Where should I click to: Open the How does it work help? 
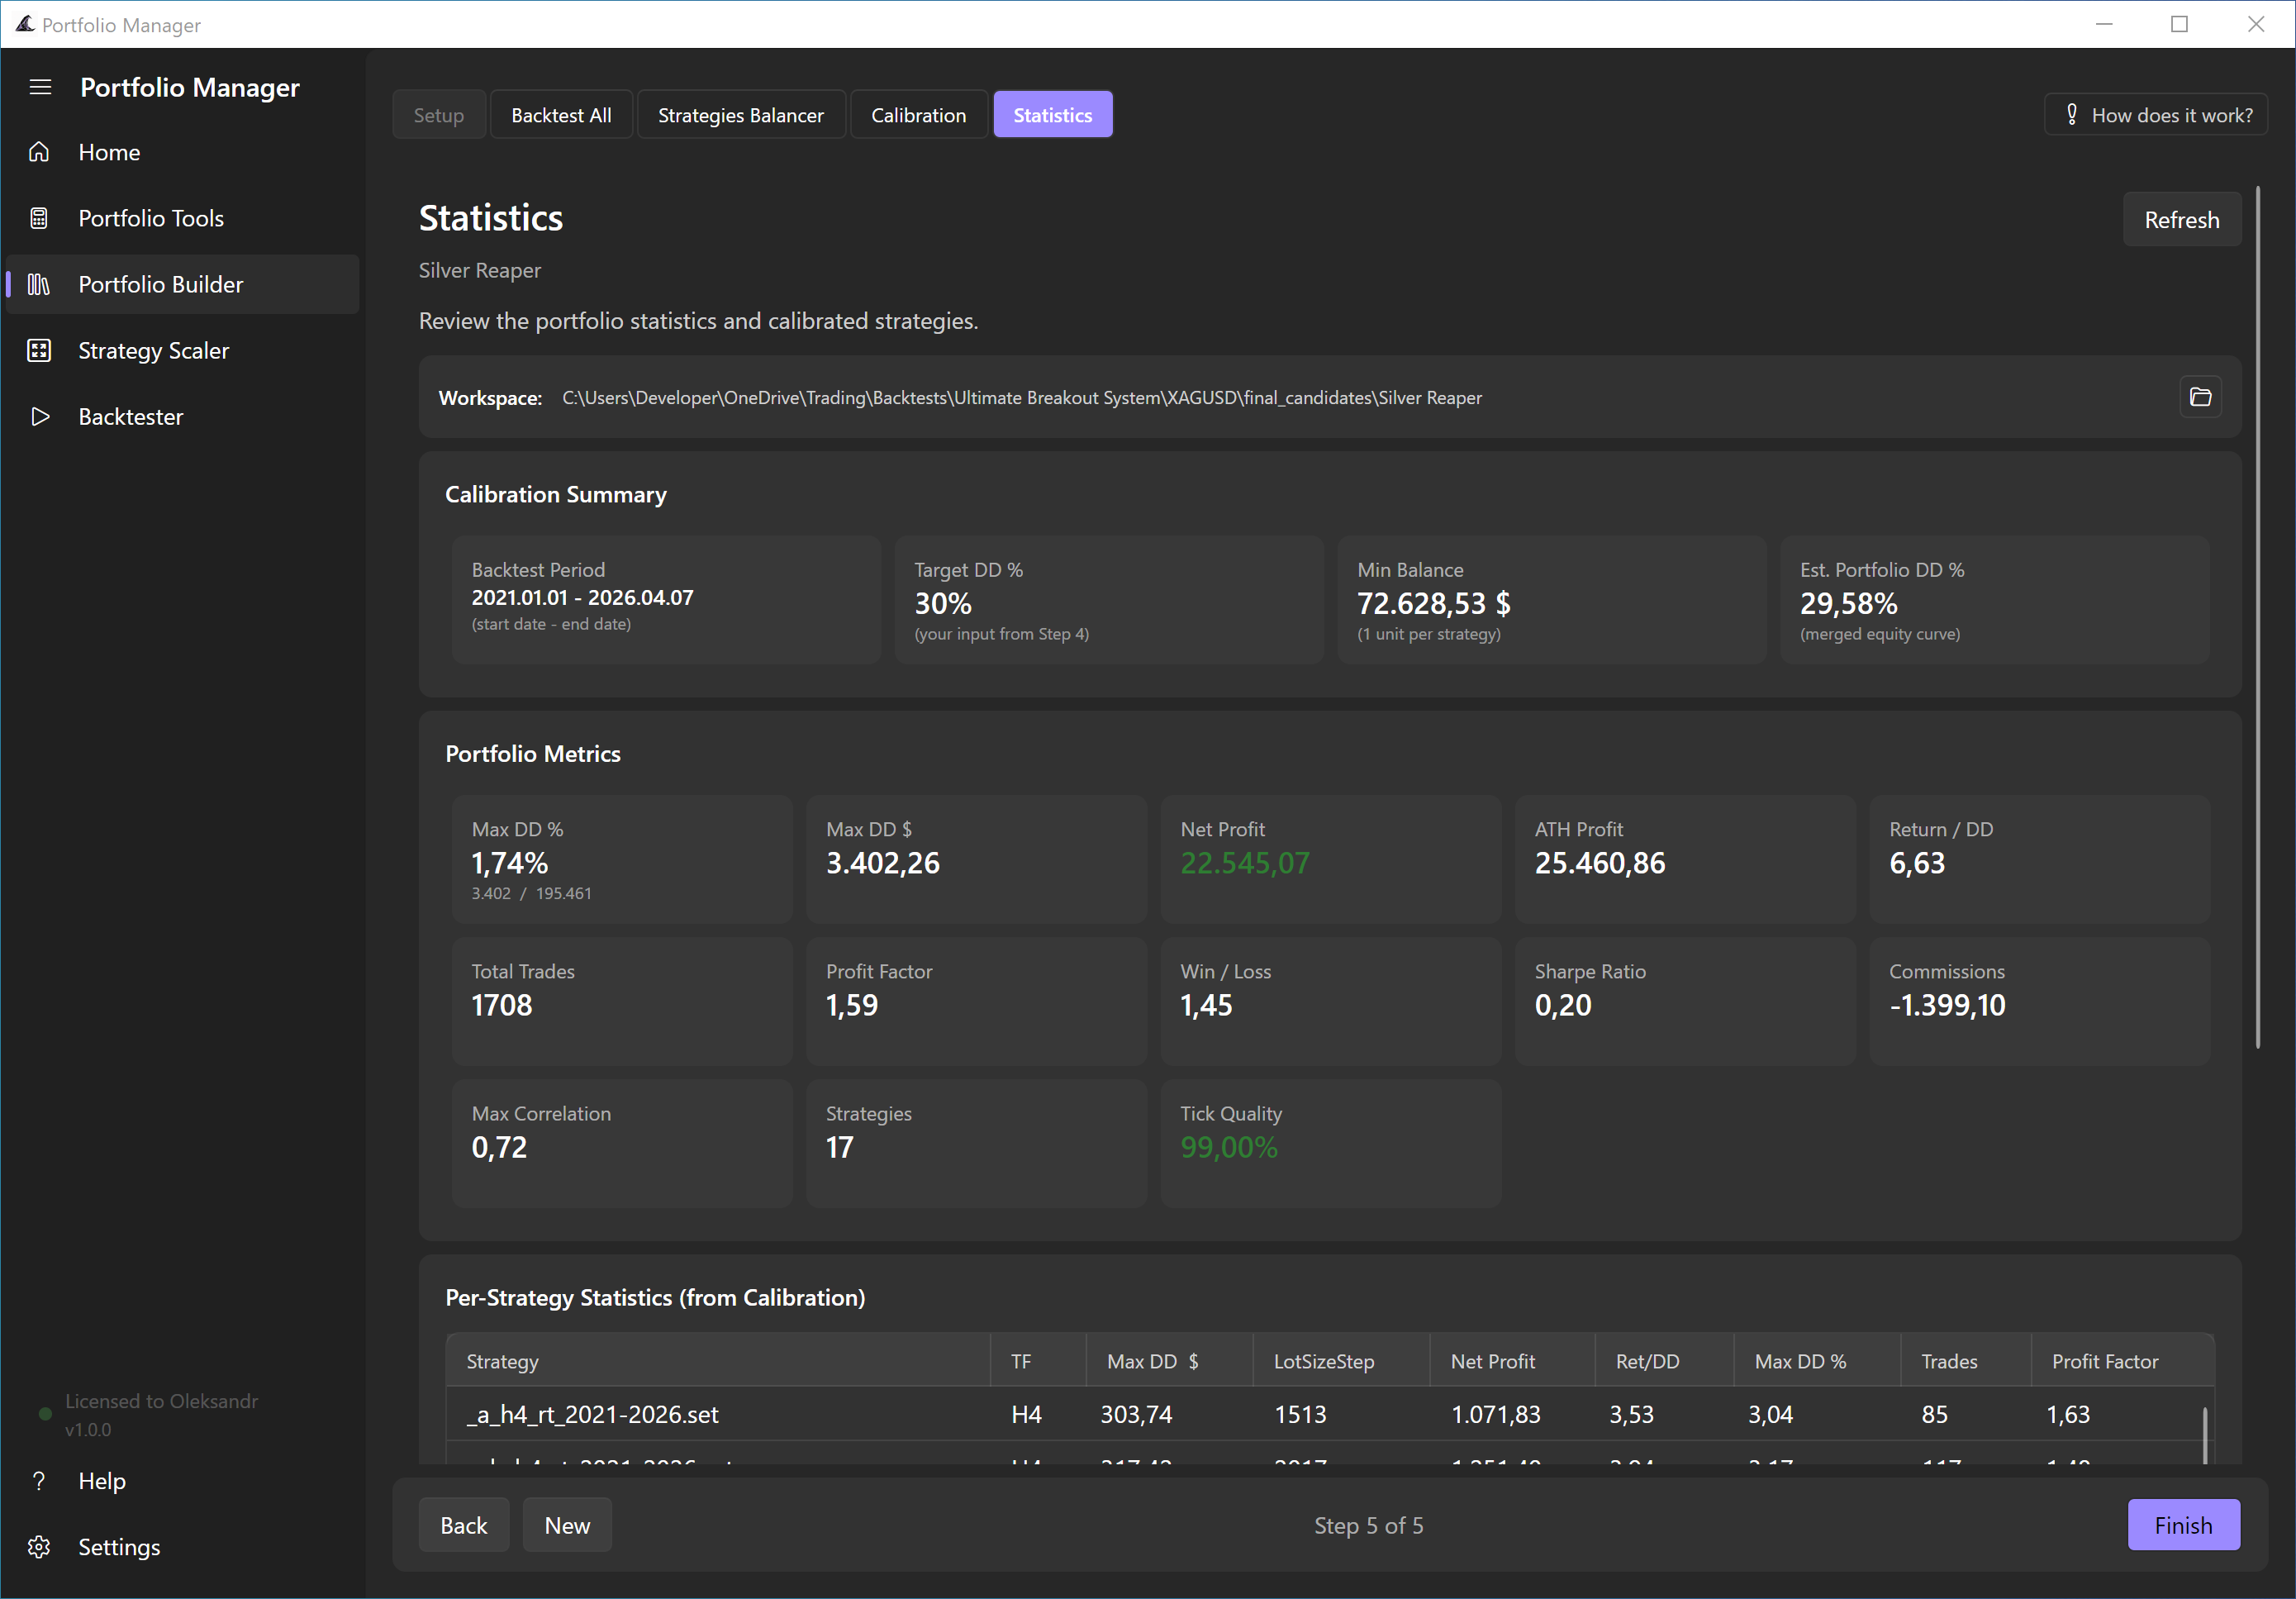[x=2156, y=115]
